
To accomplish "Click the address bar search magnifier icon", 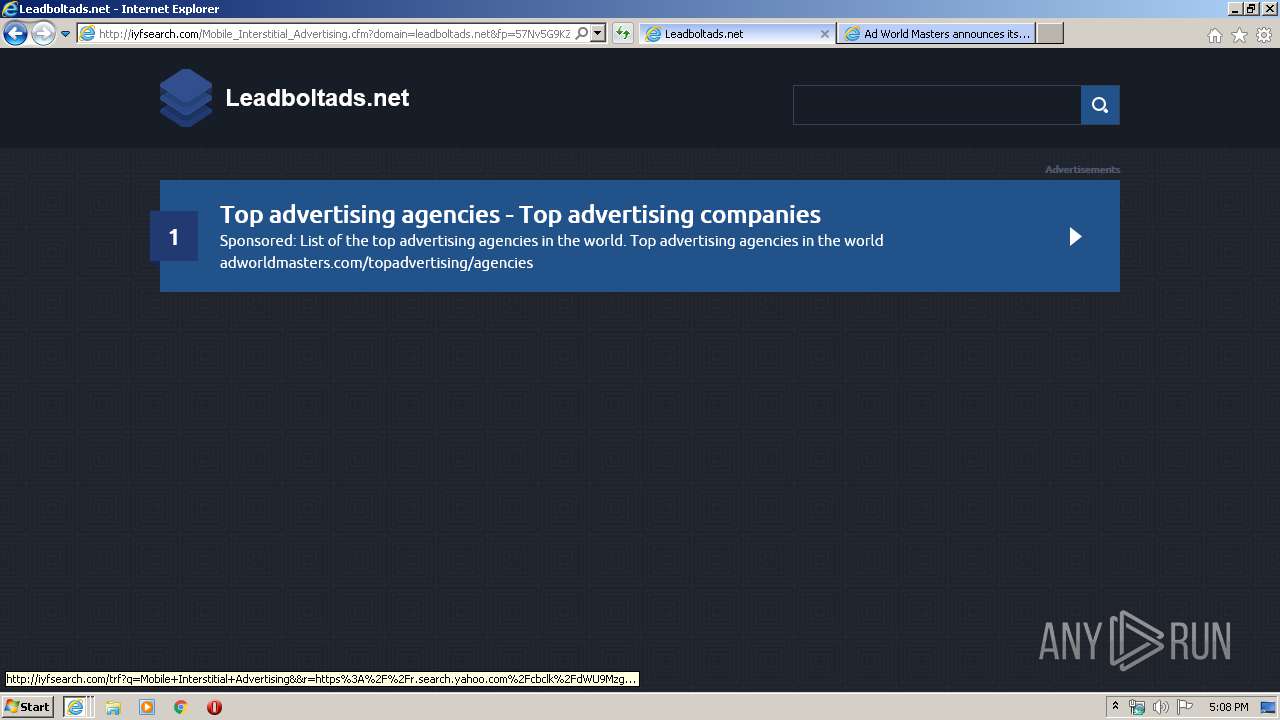I will [582, 34].
